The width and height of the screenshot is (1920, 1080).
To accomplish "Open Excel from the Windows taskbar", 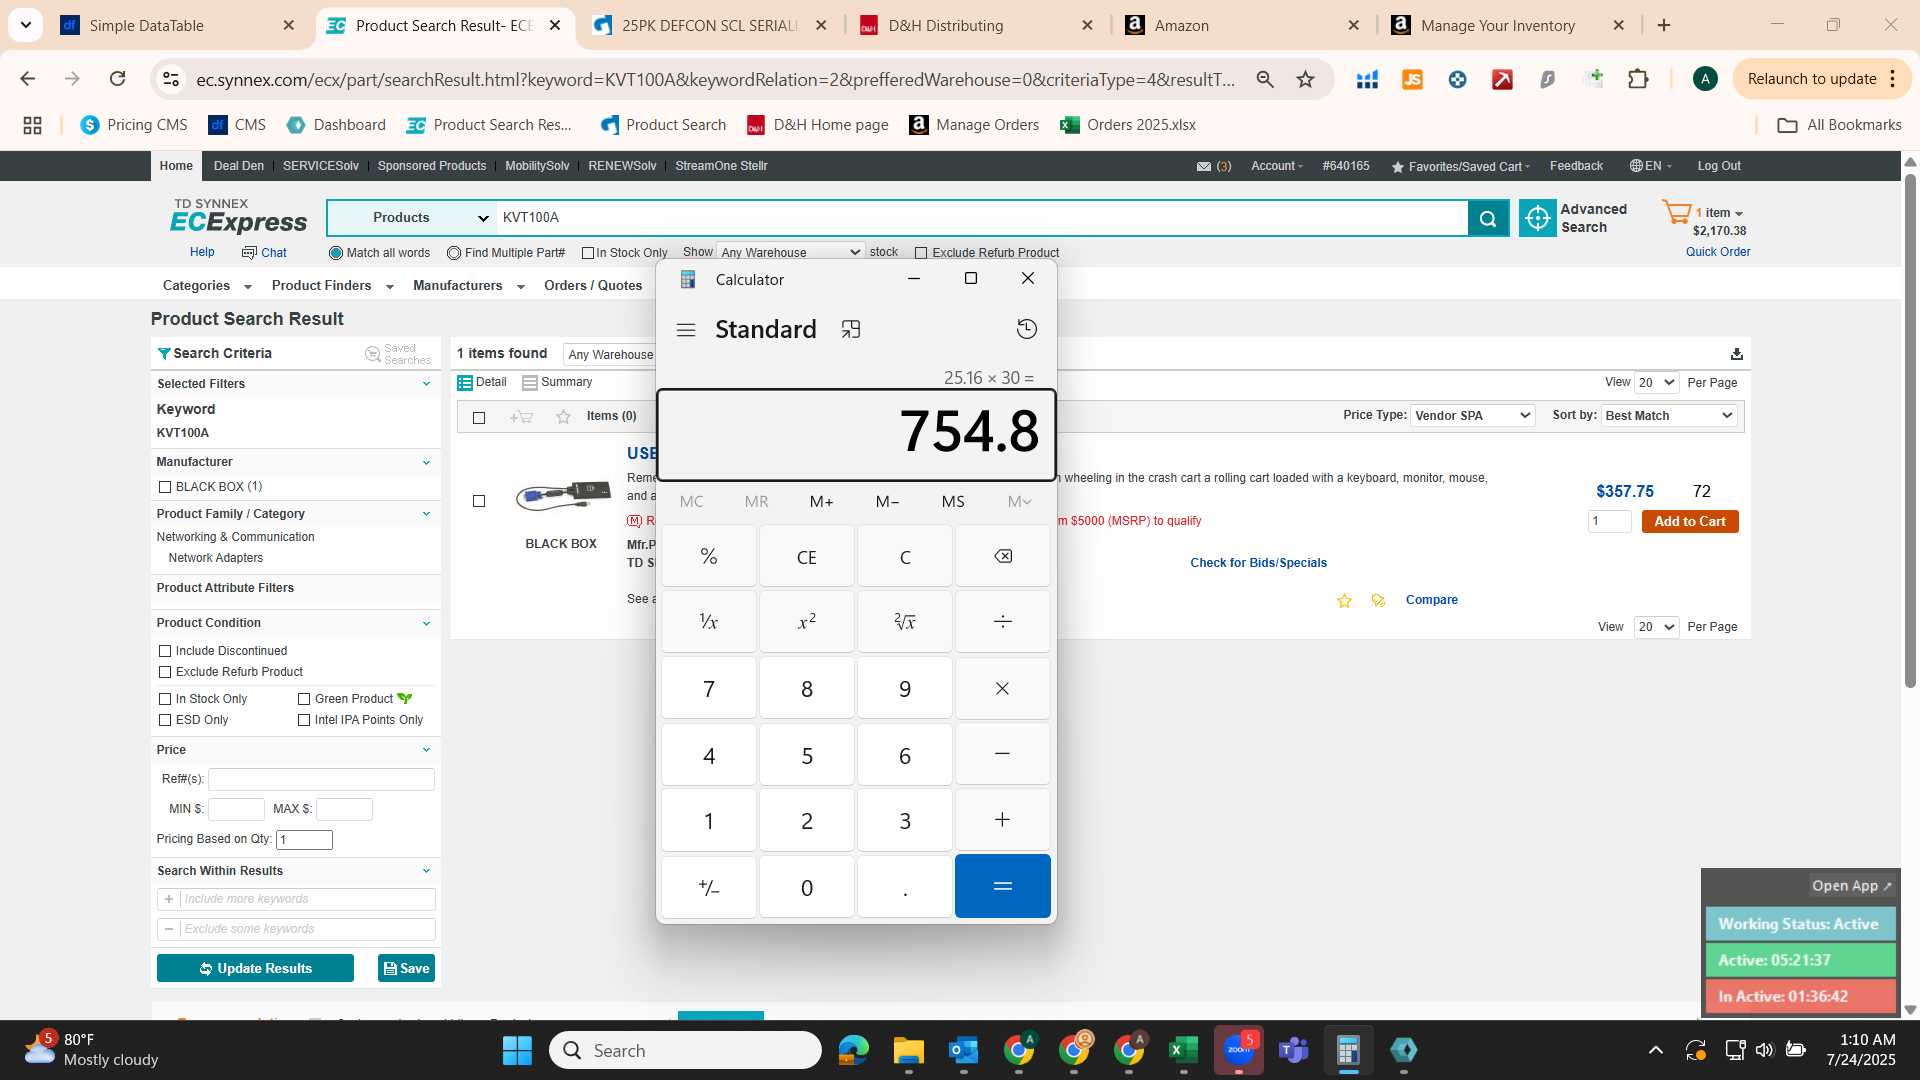I will [1184, 1050].
